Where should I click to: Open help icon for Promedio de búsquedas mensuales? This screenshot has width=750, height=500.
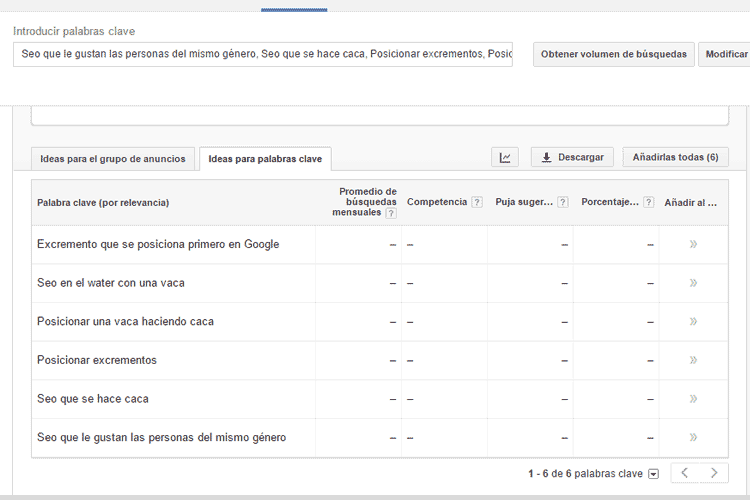click(x=391, y=213)
